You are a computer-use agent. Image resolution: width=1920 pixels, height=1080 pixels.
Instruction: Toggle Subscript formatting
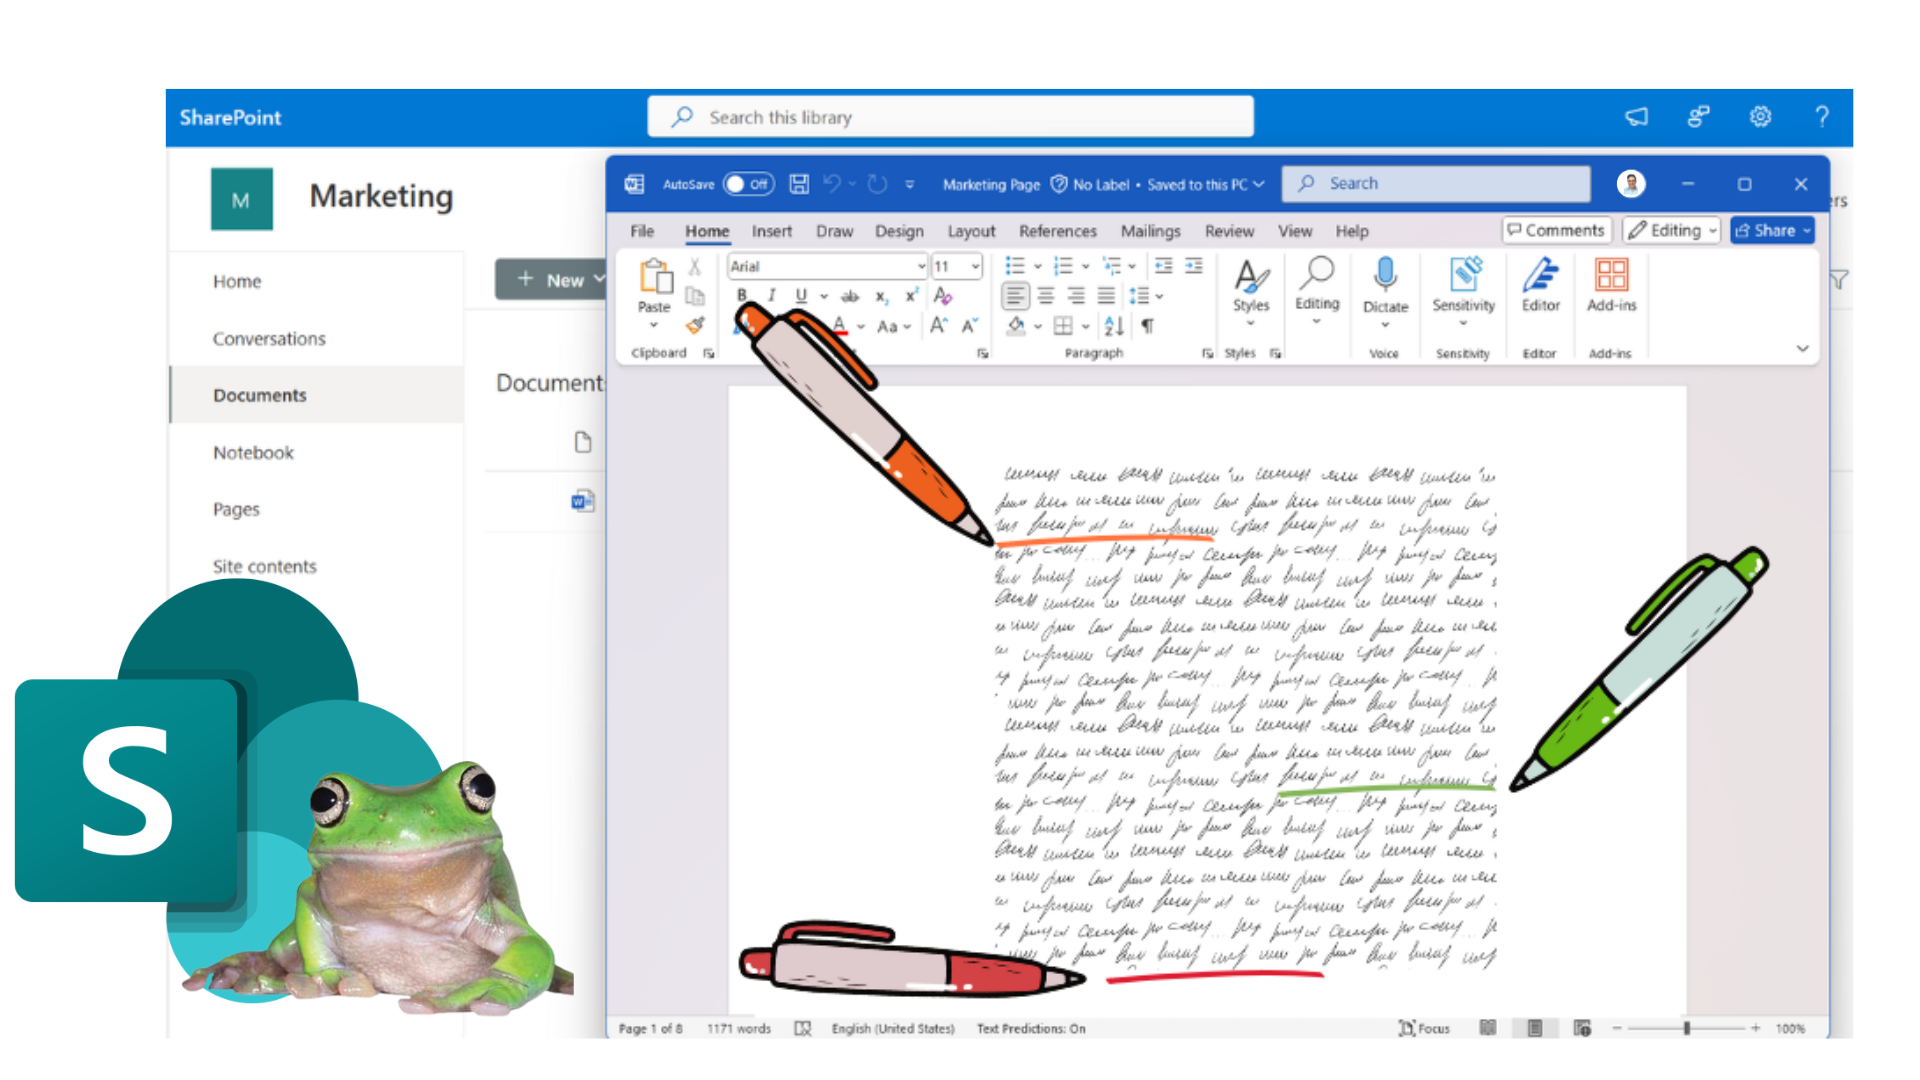click(881, 296)
